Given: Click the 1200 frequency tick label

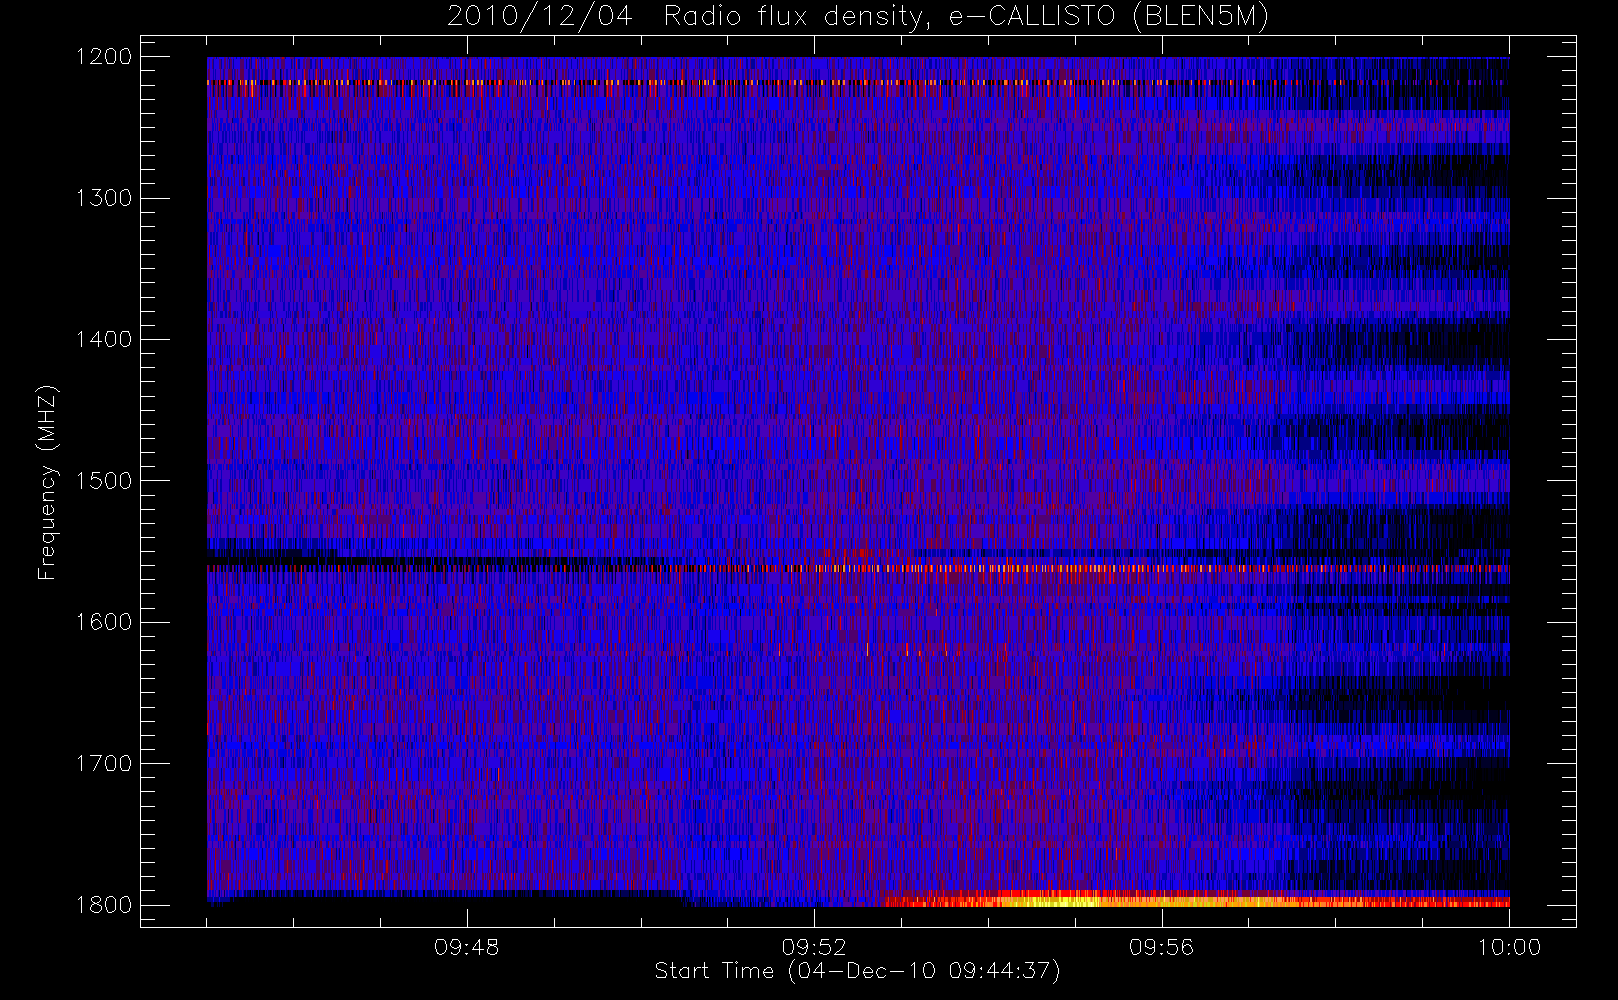Looking at the screenshot, I should click(104, 57).
